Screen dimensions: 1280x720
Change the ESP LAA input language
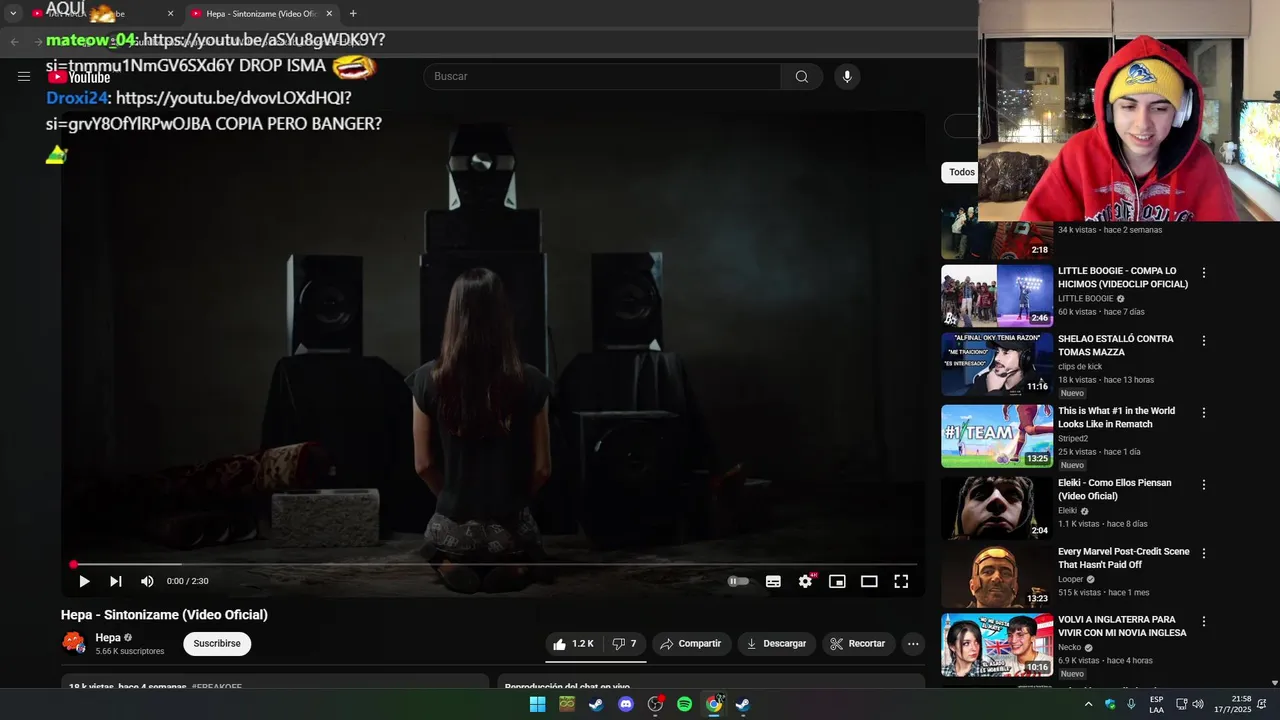[1156, 704]
